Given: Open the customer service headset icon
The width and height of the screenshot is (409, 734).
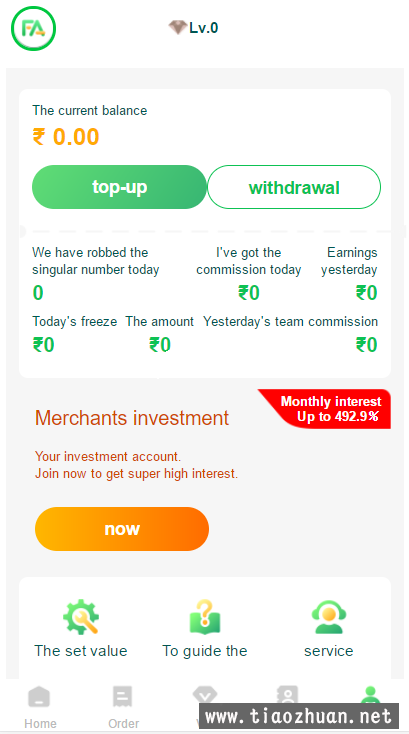Looking at the screenshot, I should [329, 617].
